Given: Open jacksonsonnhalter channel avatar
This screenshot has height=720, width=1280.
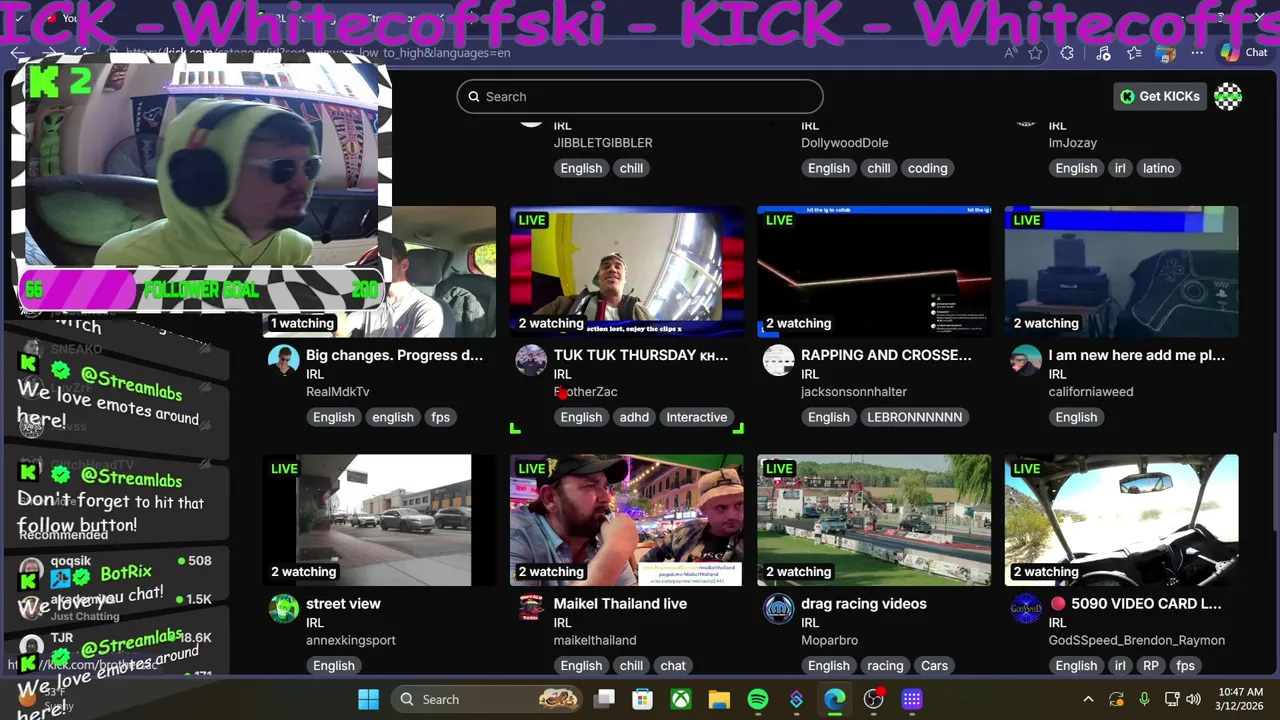Looking at the screenshot, I should [778, 360].
